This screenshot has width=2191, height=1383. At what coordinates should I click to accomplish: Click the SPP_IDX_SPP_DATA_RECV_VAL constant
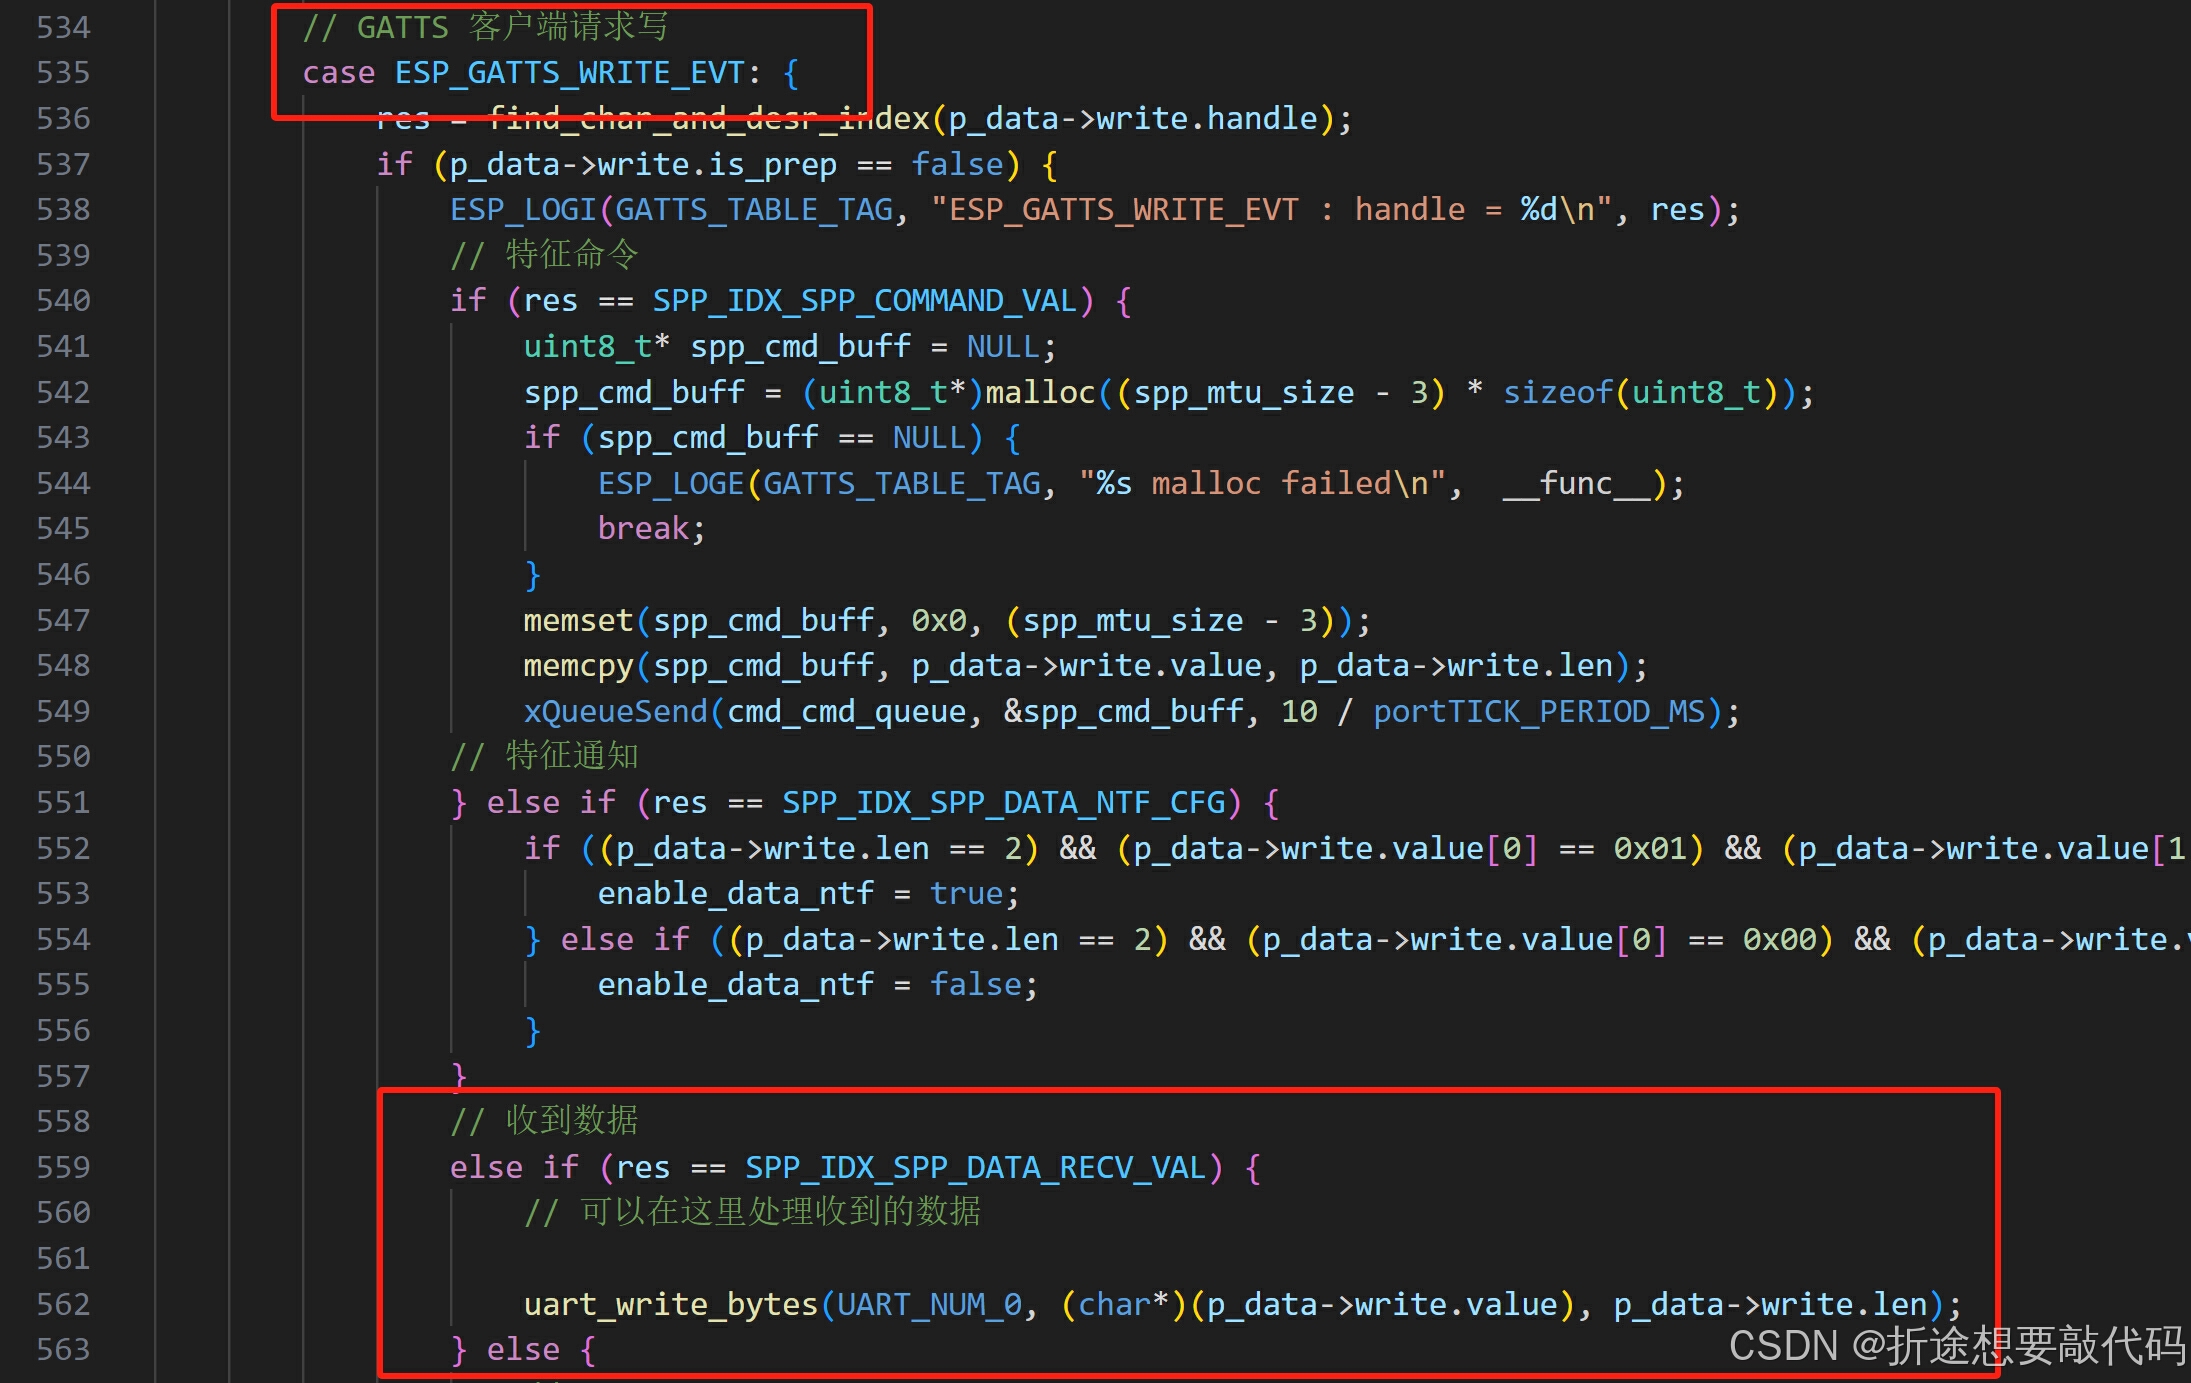[975, 1167]
